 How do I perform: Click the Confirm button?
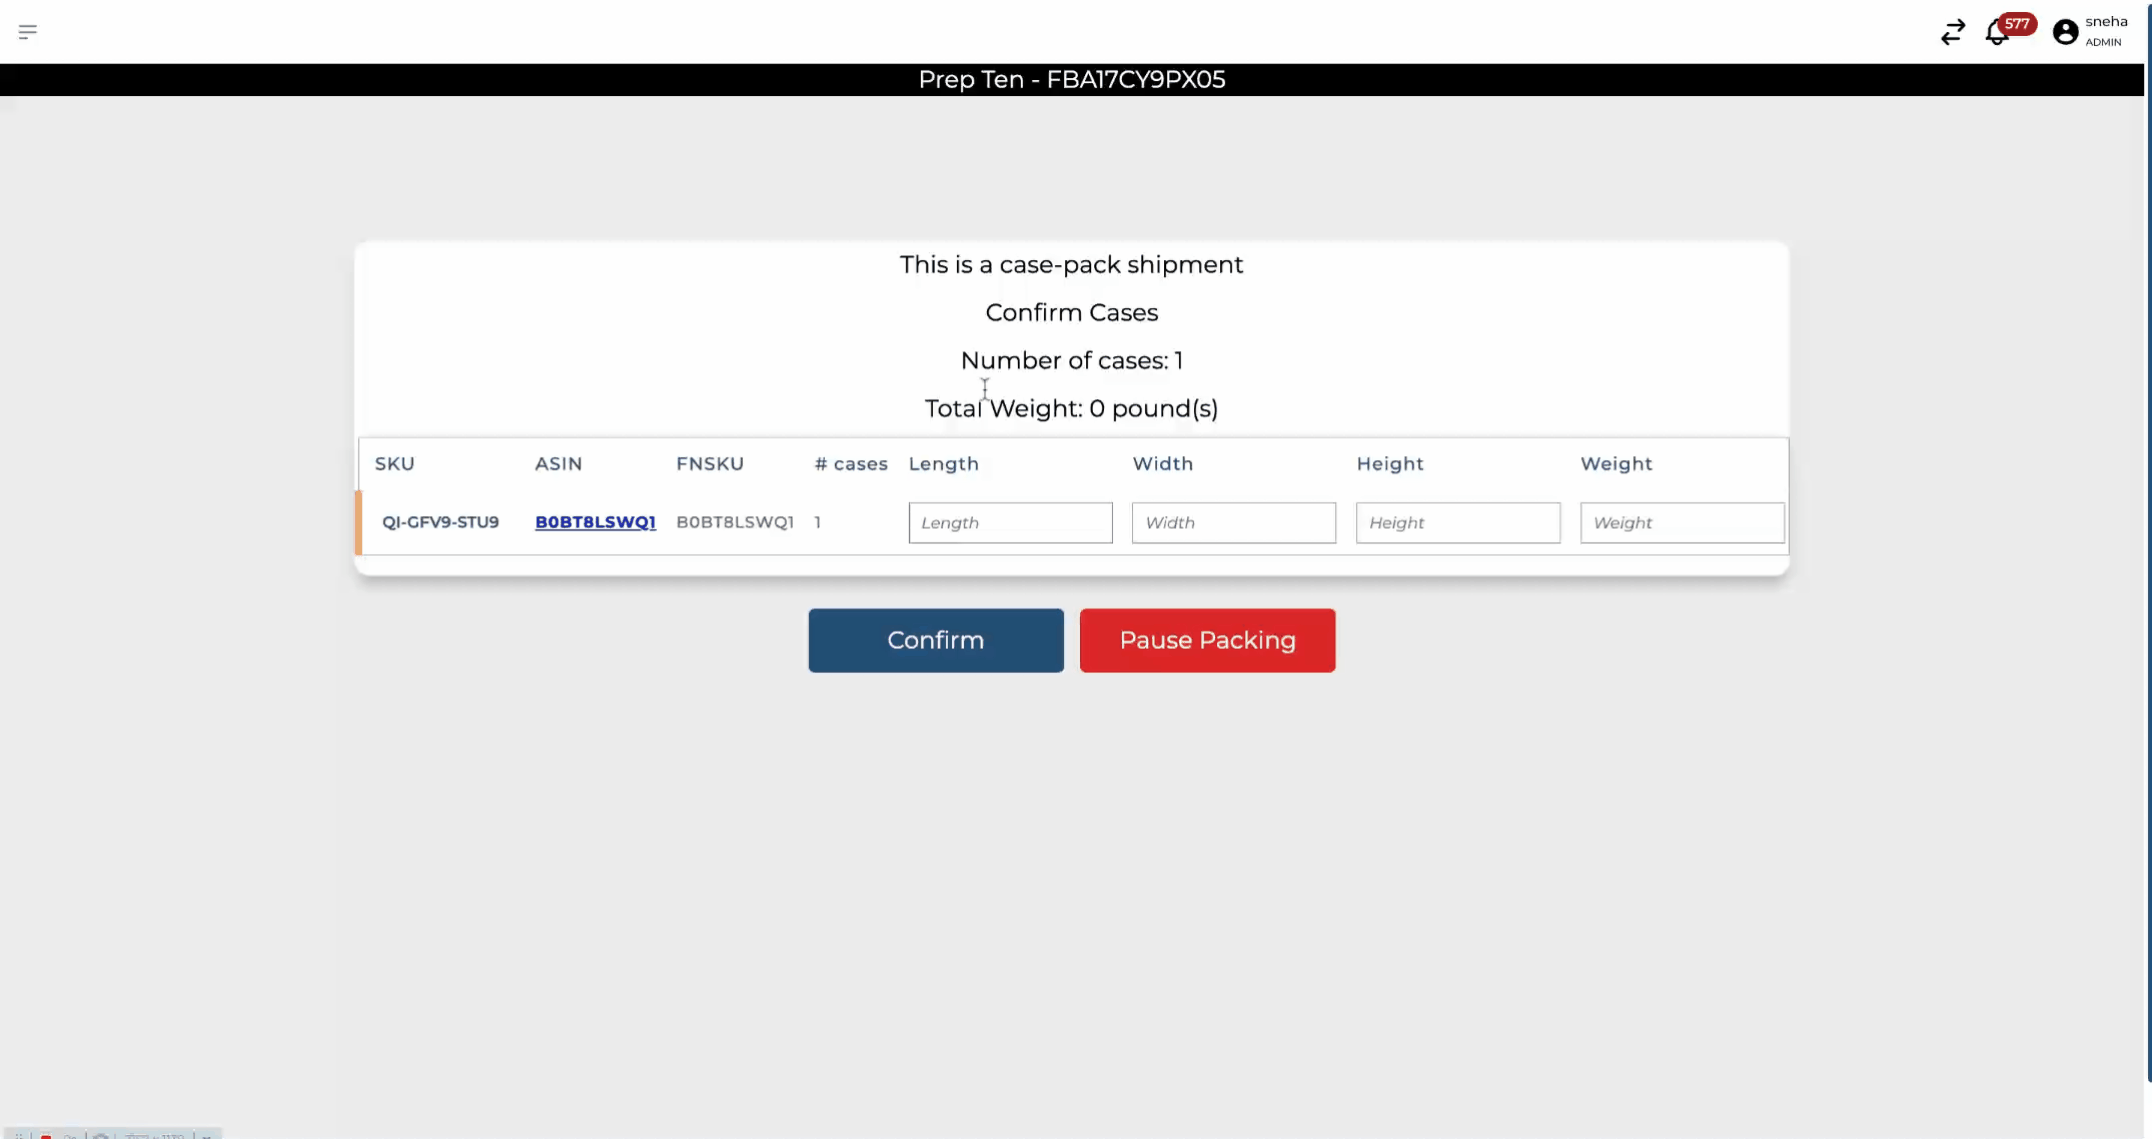[x=935, y=640]
